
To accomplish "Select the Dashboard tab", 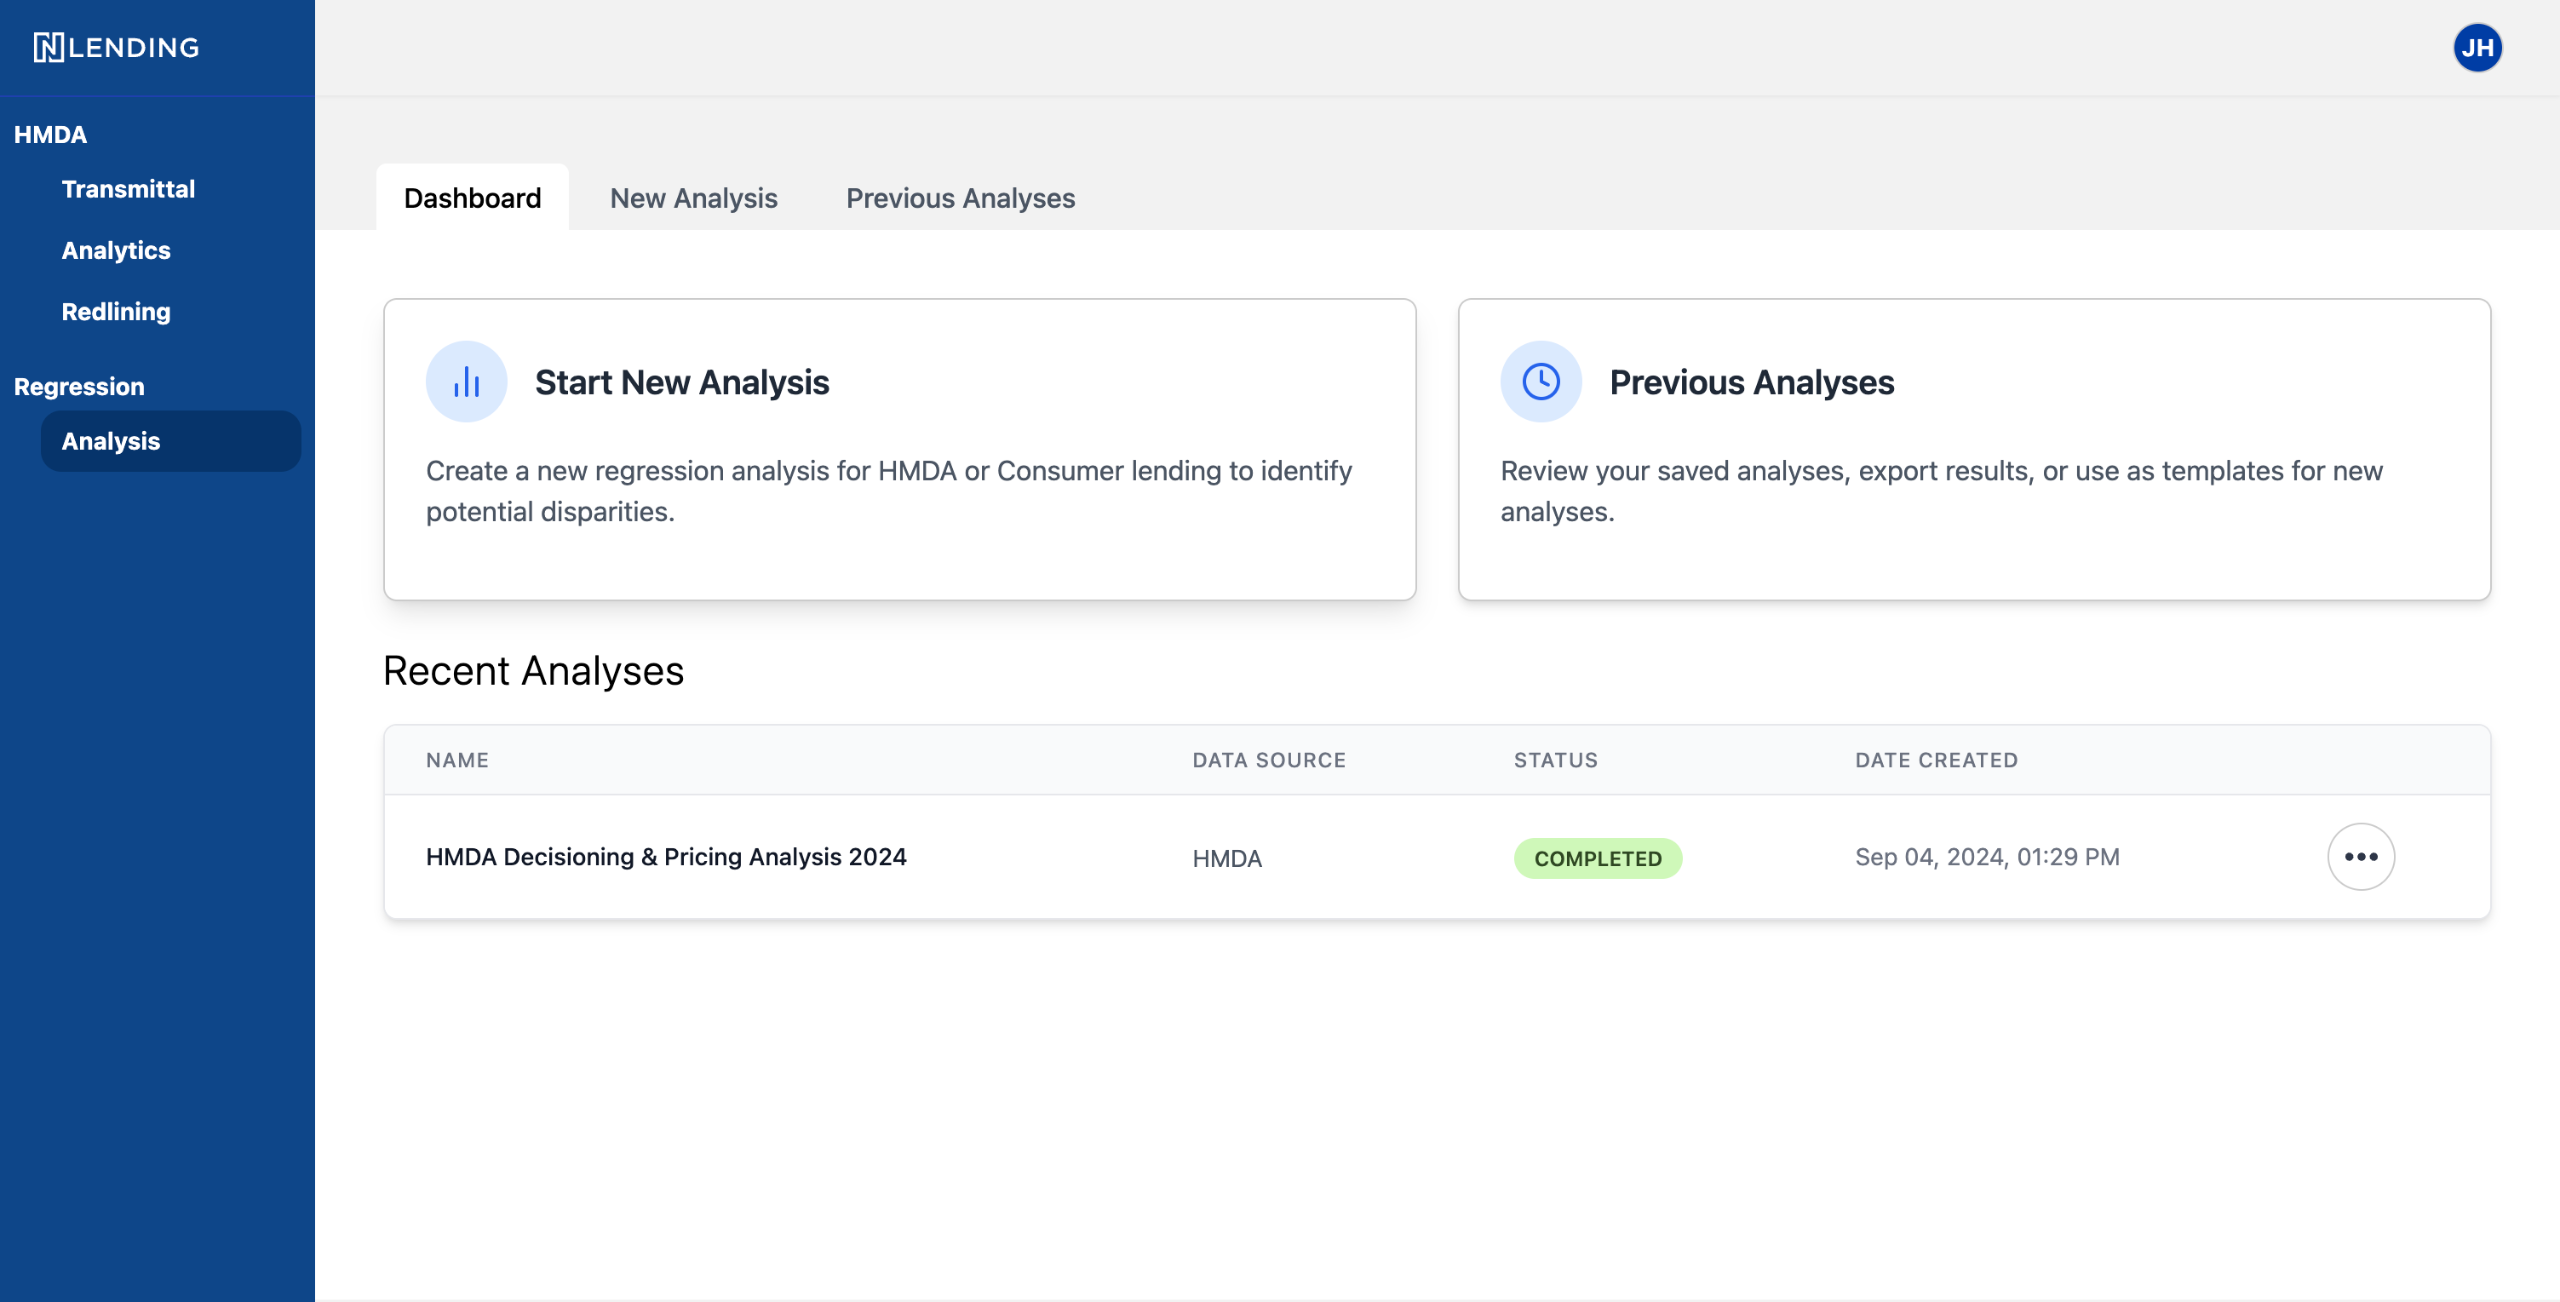I will pos(472,198).
